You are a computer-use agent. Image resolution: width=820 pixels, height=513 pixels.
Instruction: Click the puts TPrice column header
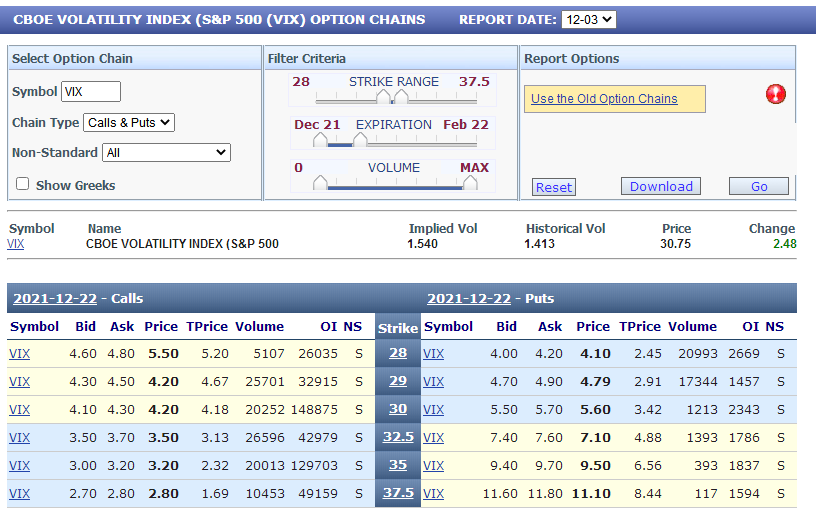click(640, 327)
